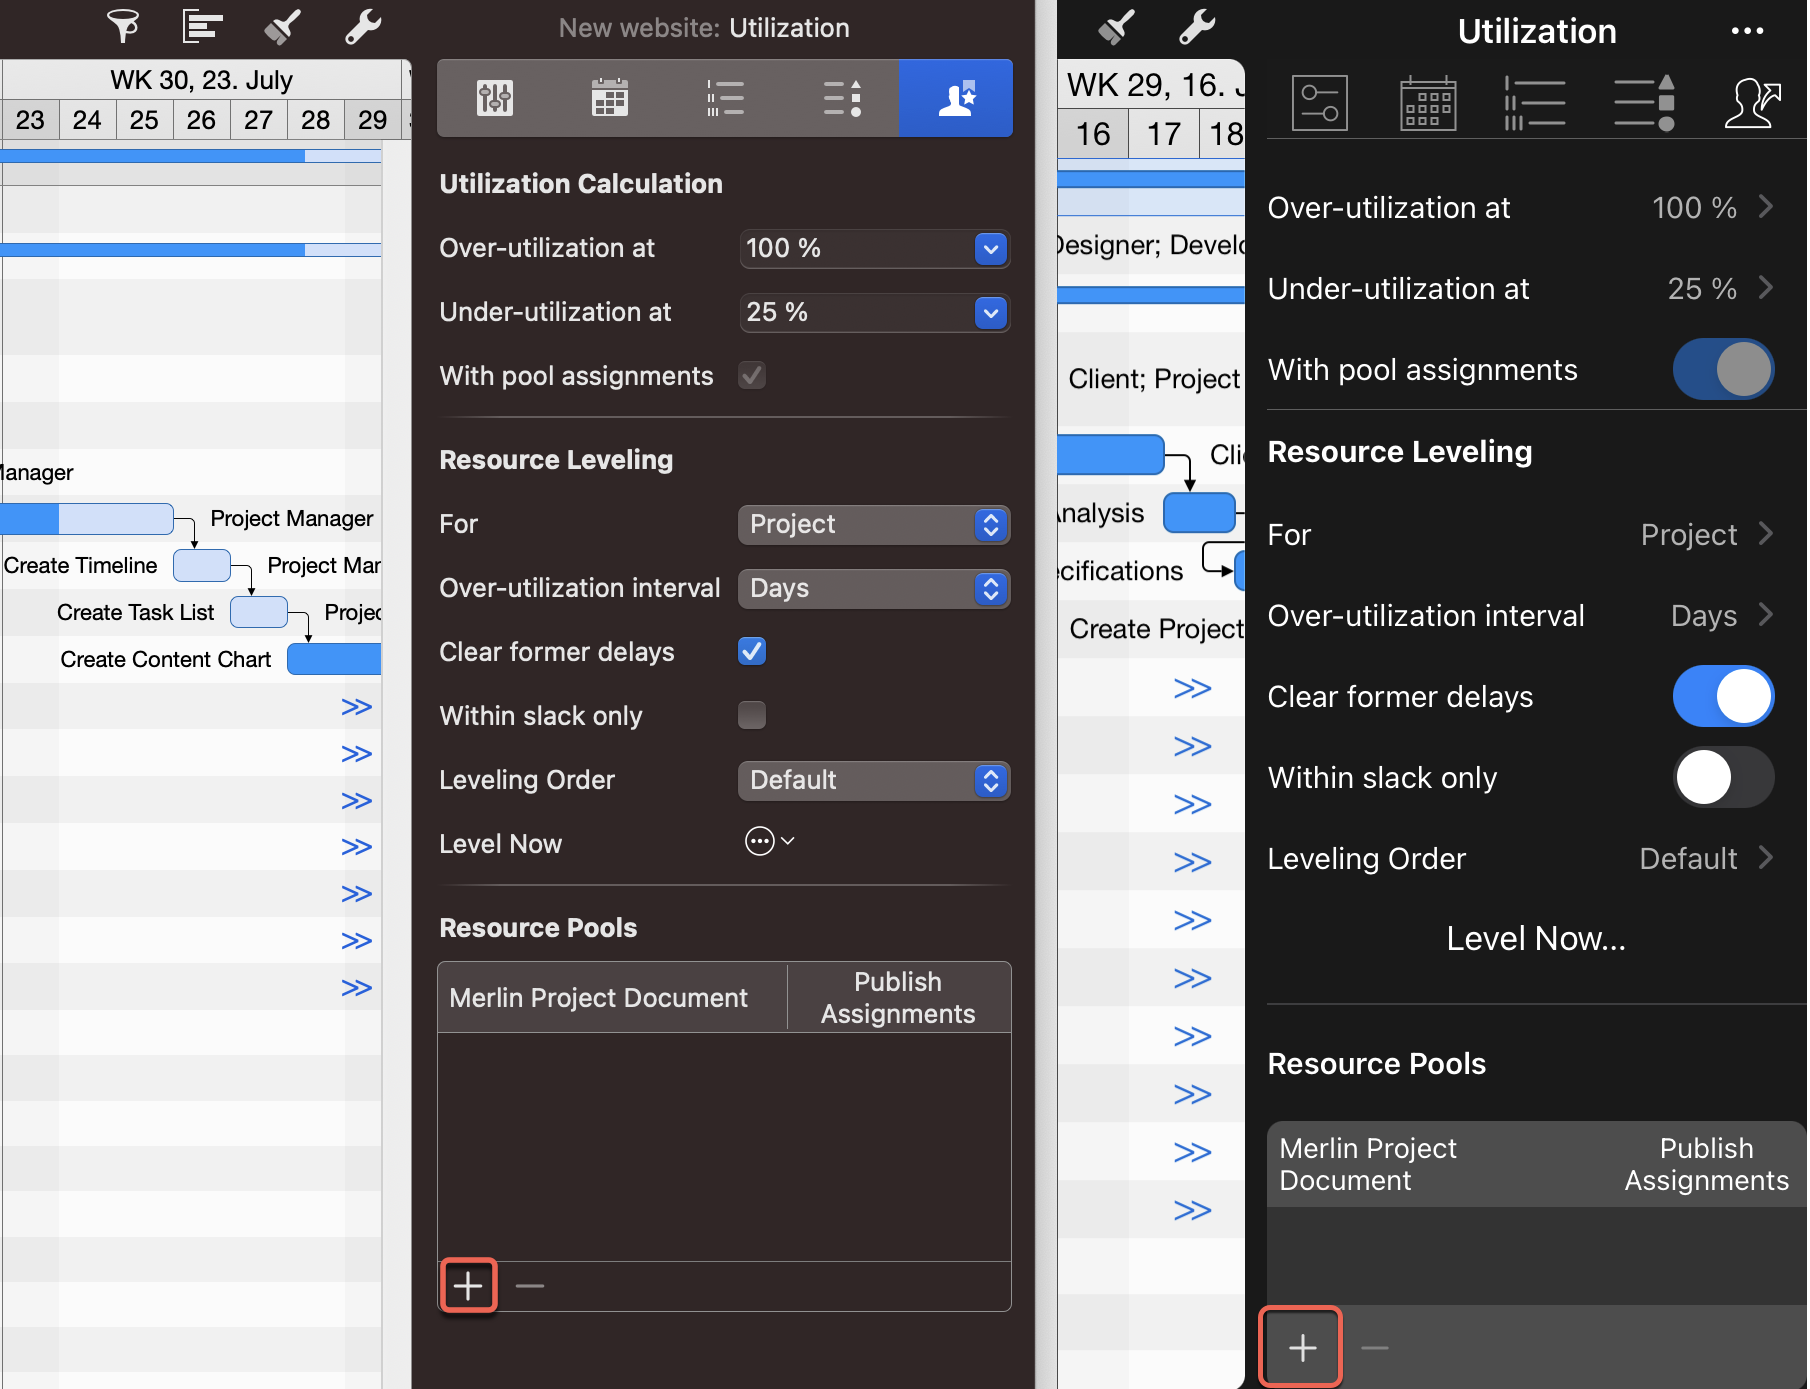Select the sliders Style inspector icon
Viewport: 1810px width, 1389px height.
[x=495, y=98]
